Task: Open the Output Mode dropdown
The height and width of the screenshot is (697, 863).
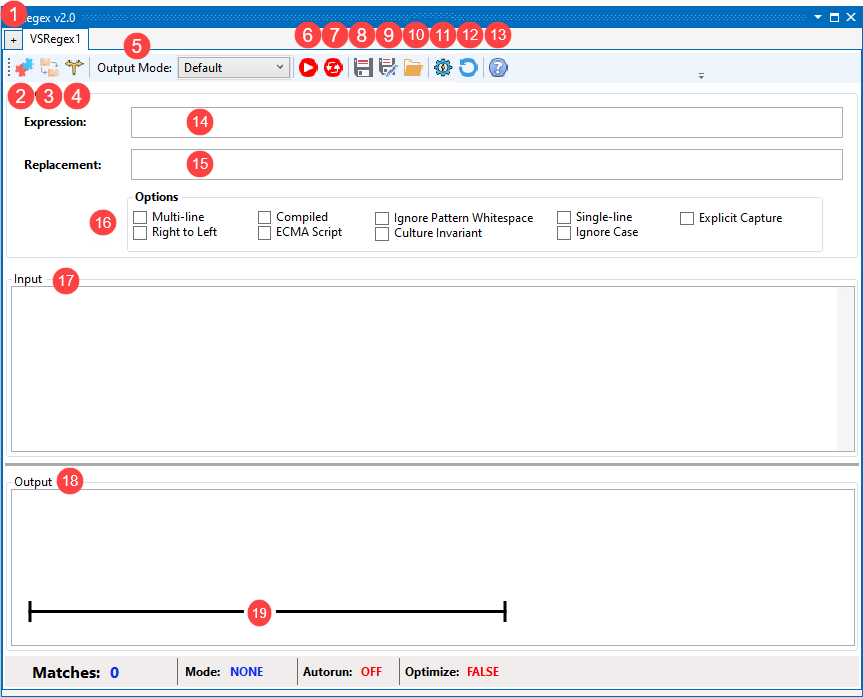Action: (233, 68)
